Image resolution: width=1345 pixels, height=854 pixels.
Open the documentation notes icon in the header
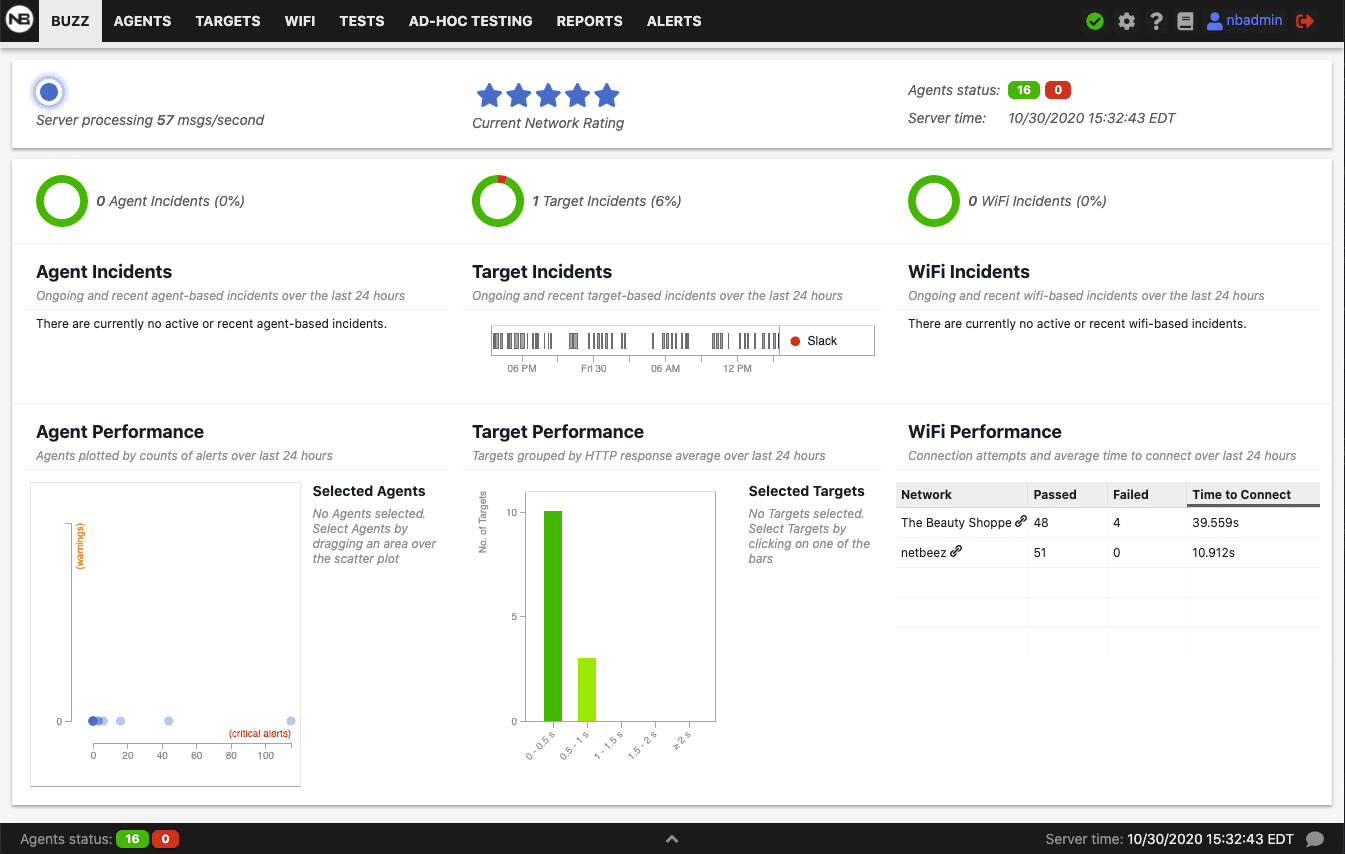(1185, 20)
